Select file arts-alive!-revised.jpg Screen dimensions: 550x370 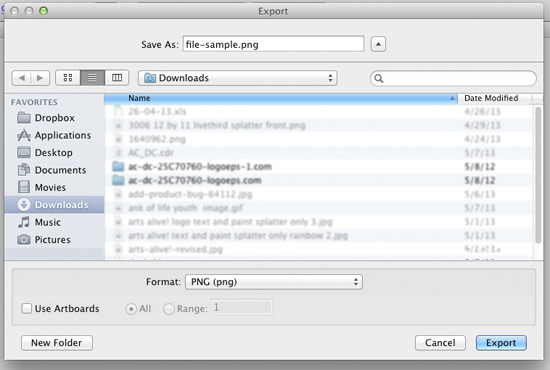pos(175,249)
